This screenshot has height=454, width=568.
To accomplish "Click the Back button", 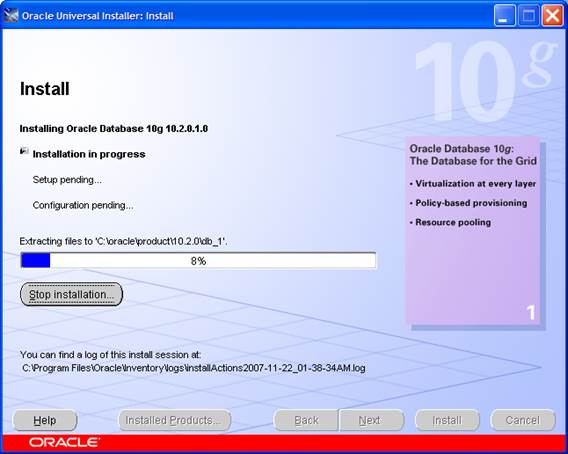I will pyautogui.click(x=306, y=420).
